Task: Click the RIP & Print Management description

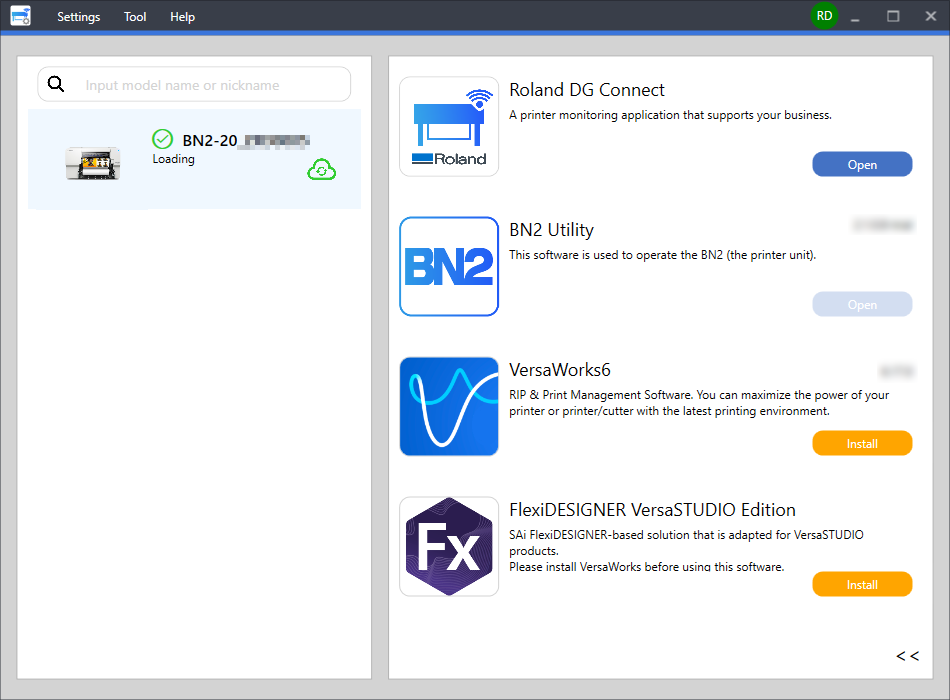Action: coord(699,402)
